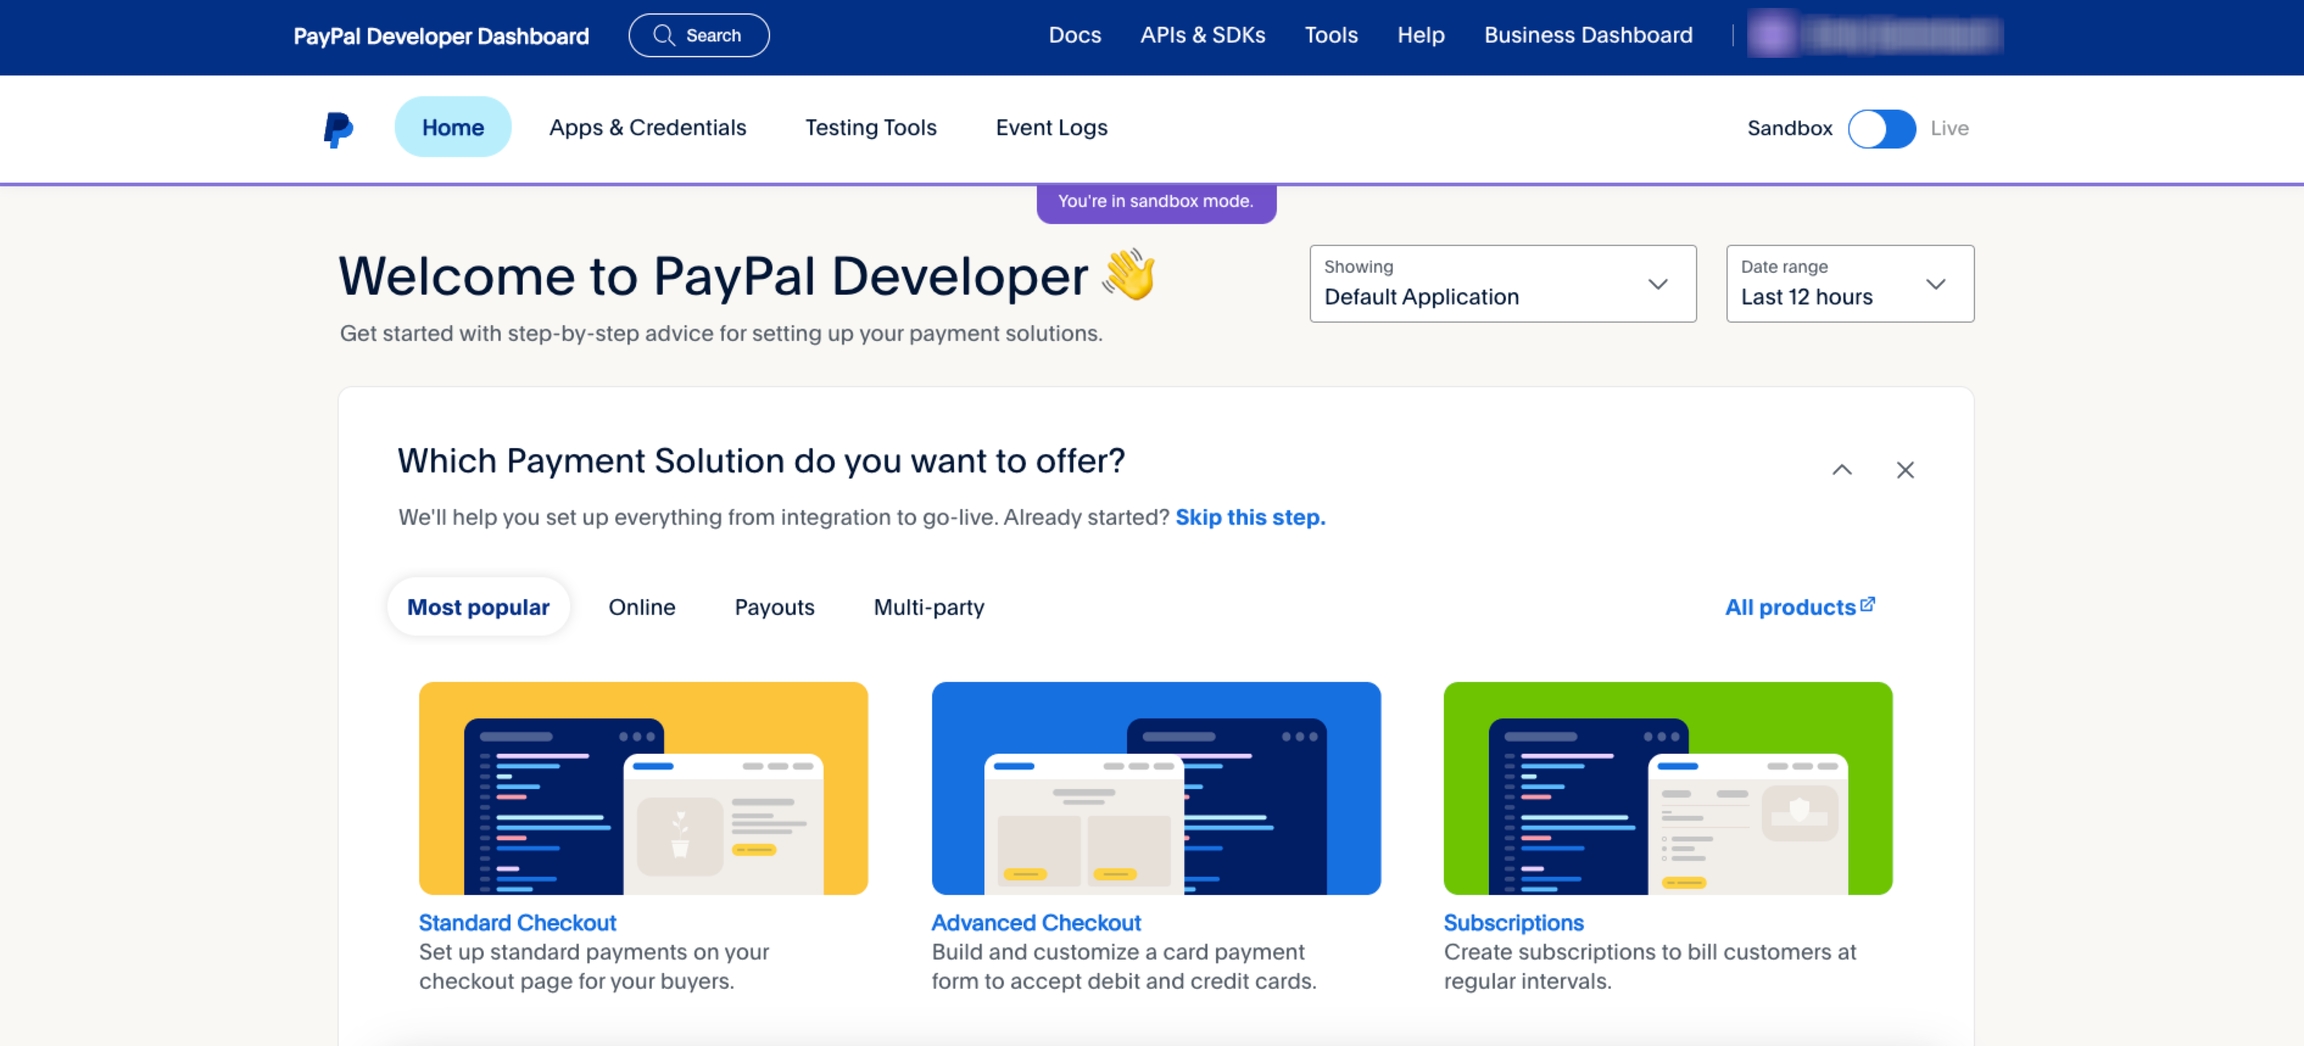
Task: Open the Showing Default Application dropdown
Action: click(x=1502, y=284)
